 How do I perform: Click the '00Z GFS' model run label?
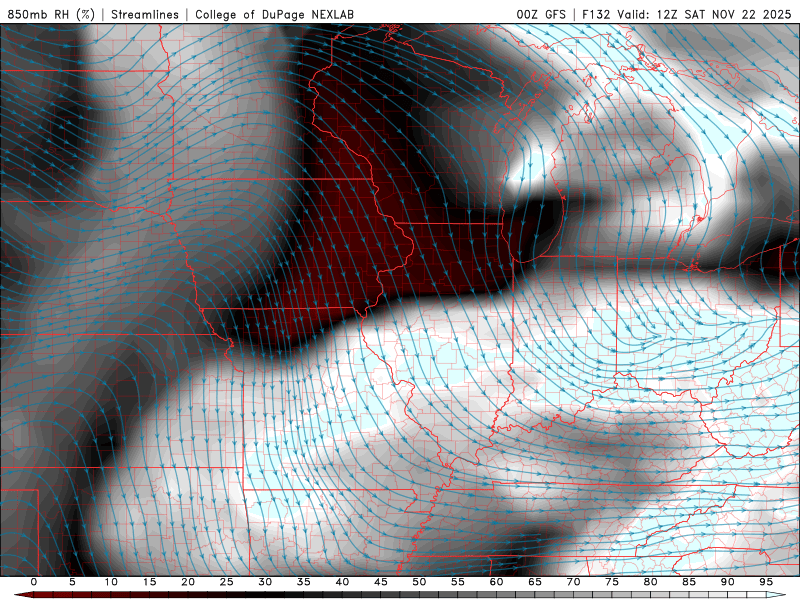[541, 14]
